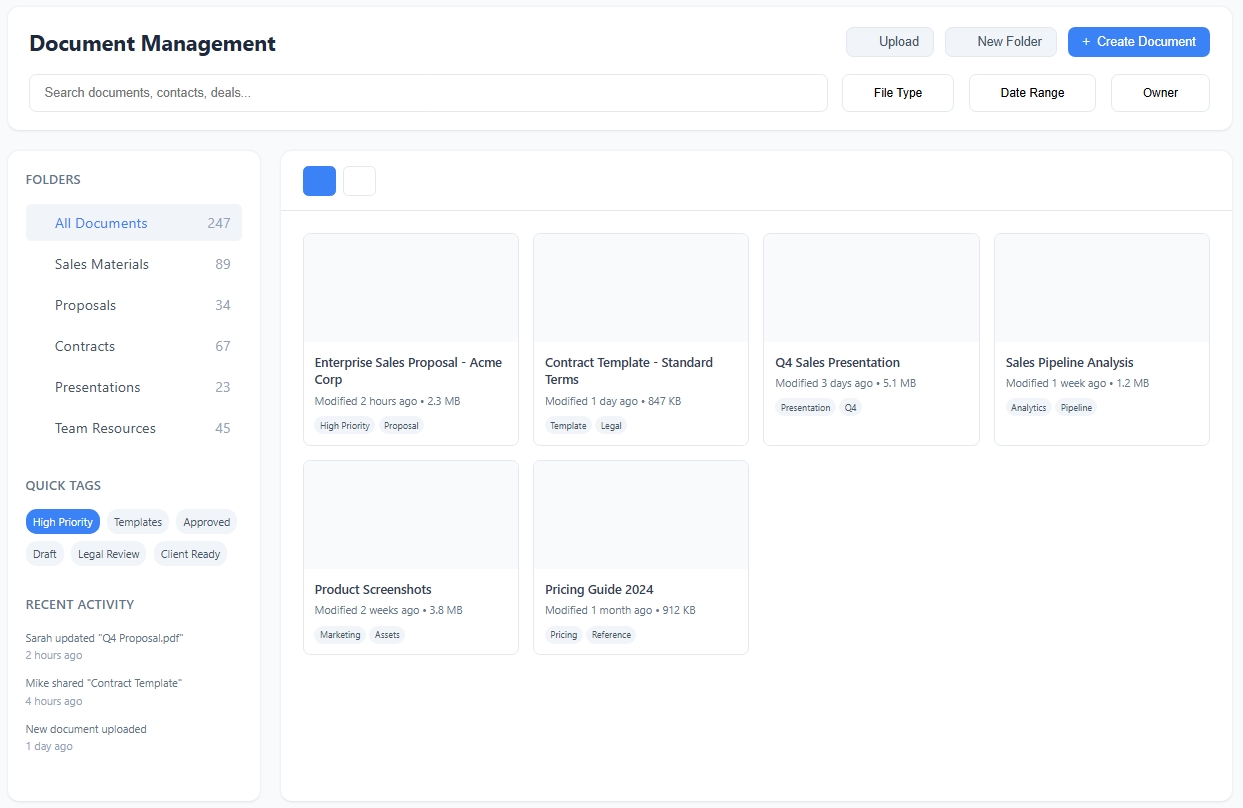This screenshot has width=1243, height=808.
Task: Open the Q4 Sales Presentation preview
Action: coord(871,288)
